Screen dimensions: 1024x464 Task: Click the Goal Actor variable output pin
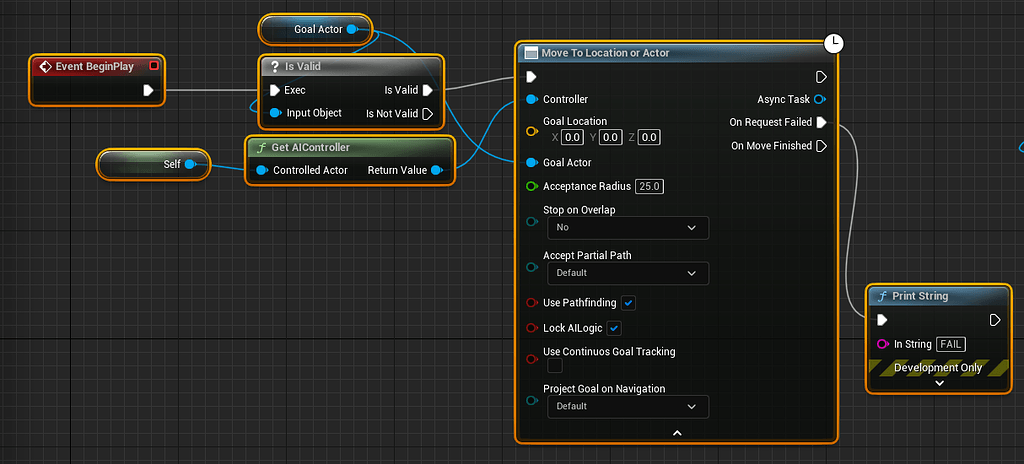pyautogui.click(x=352, y=29)
